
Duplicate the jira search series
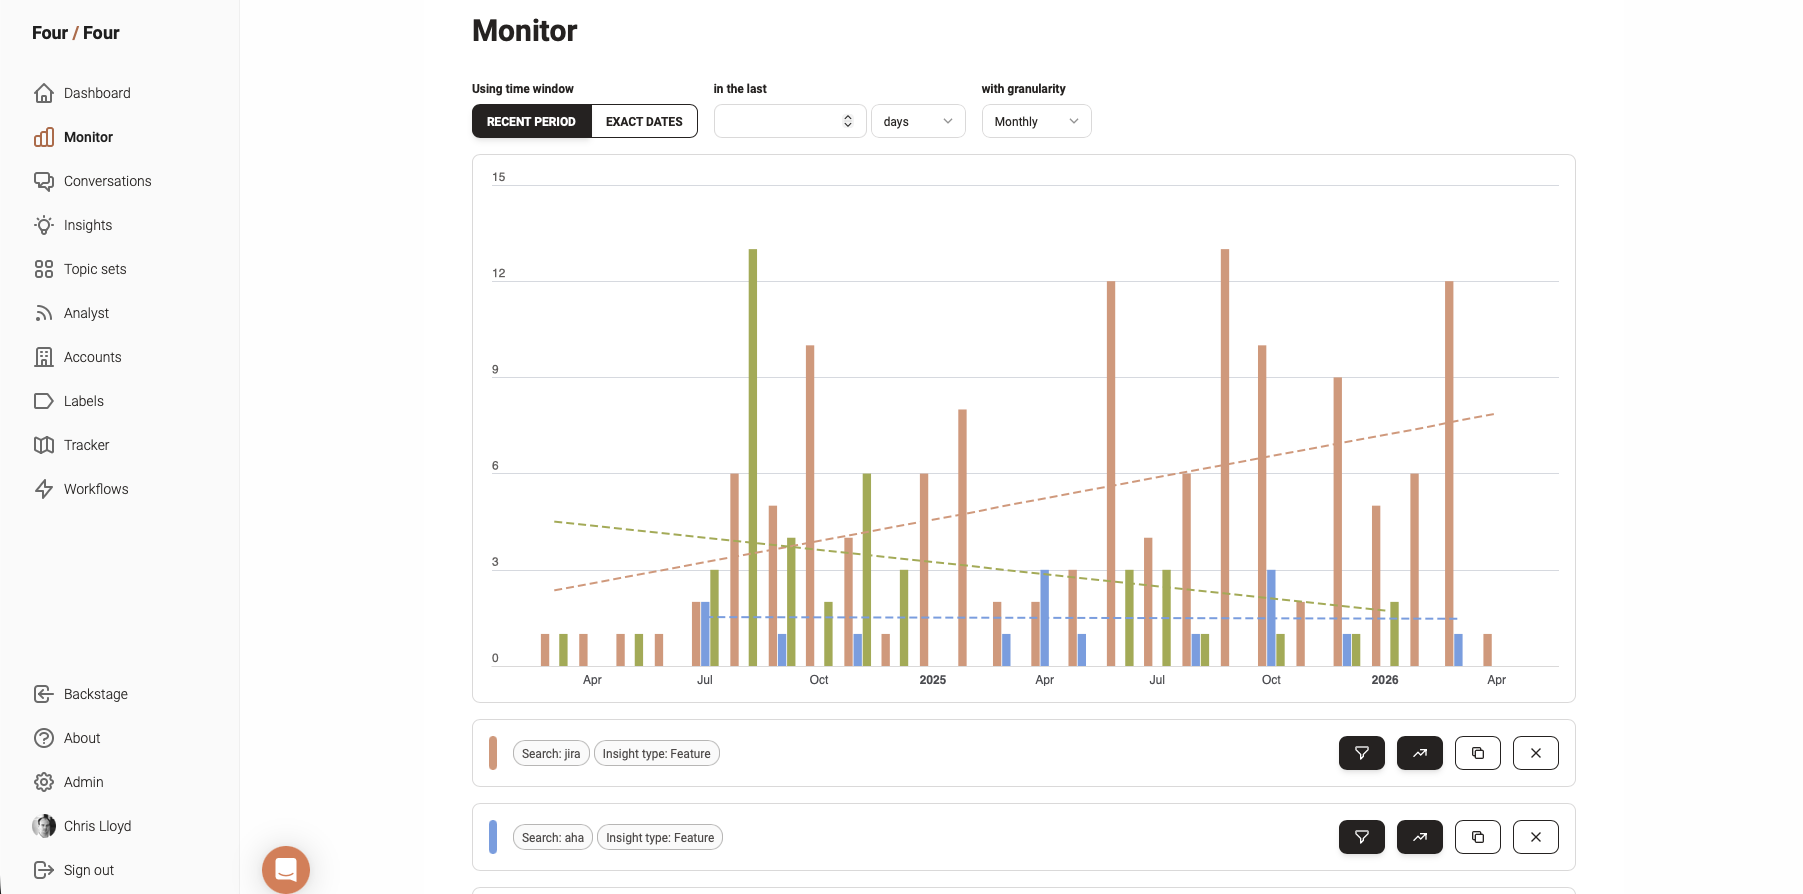(1477, 753)
